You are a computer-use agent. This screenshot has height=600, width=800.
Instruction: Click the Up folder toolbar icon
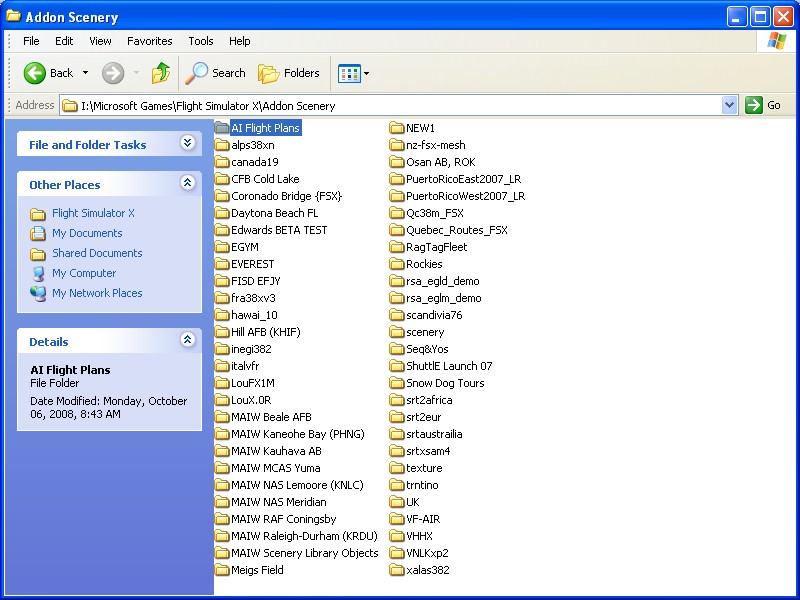point(161,73)
